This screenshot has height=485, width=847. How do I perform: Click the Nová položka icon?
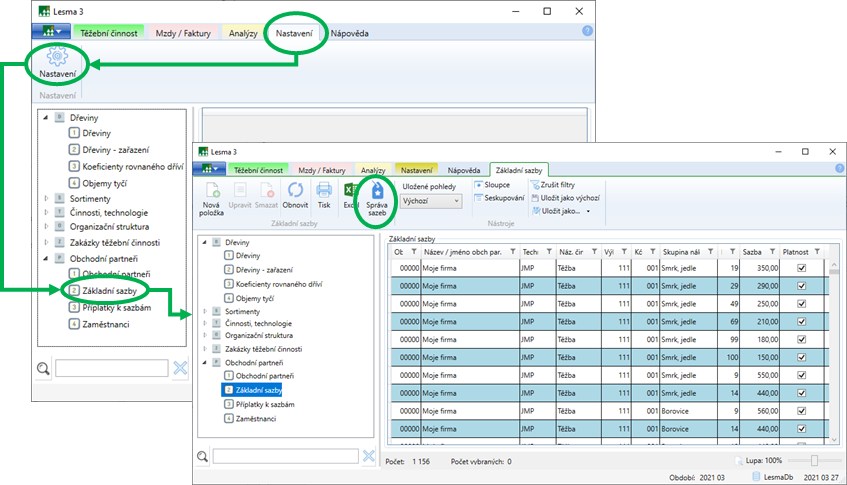click(x=212, y=192)
